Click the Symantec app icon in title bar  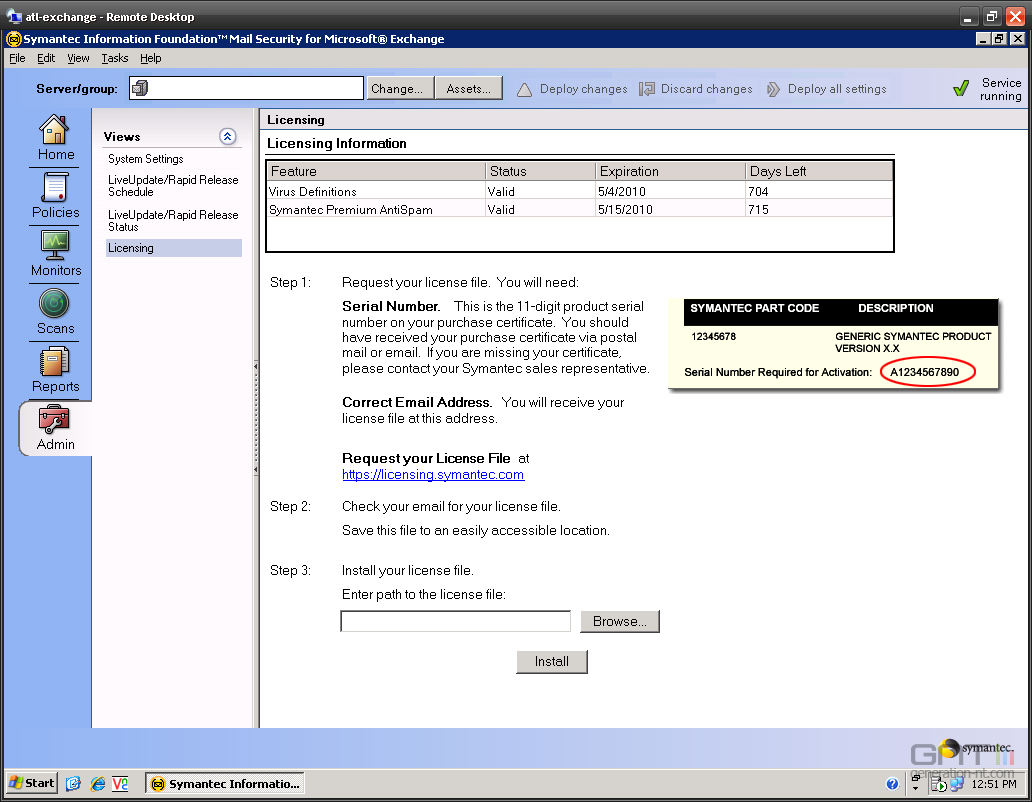(13, 39)
